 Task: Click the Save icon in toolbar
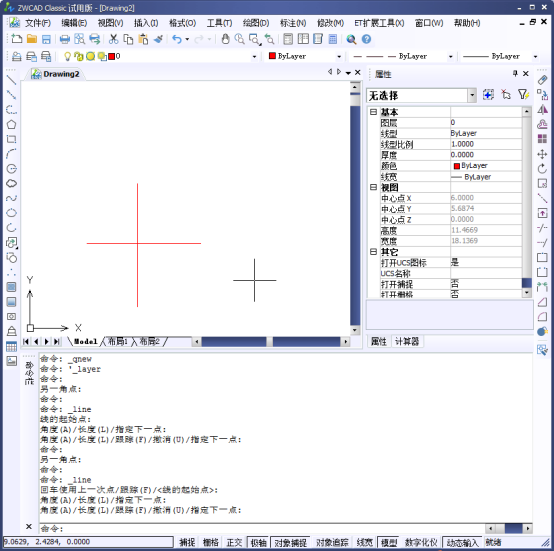click(46, 39)
